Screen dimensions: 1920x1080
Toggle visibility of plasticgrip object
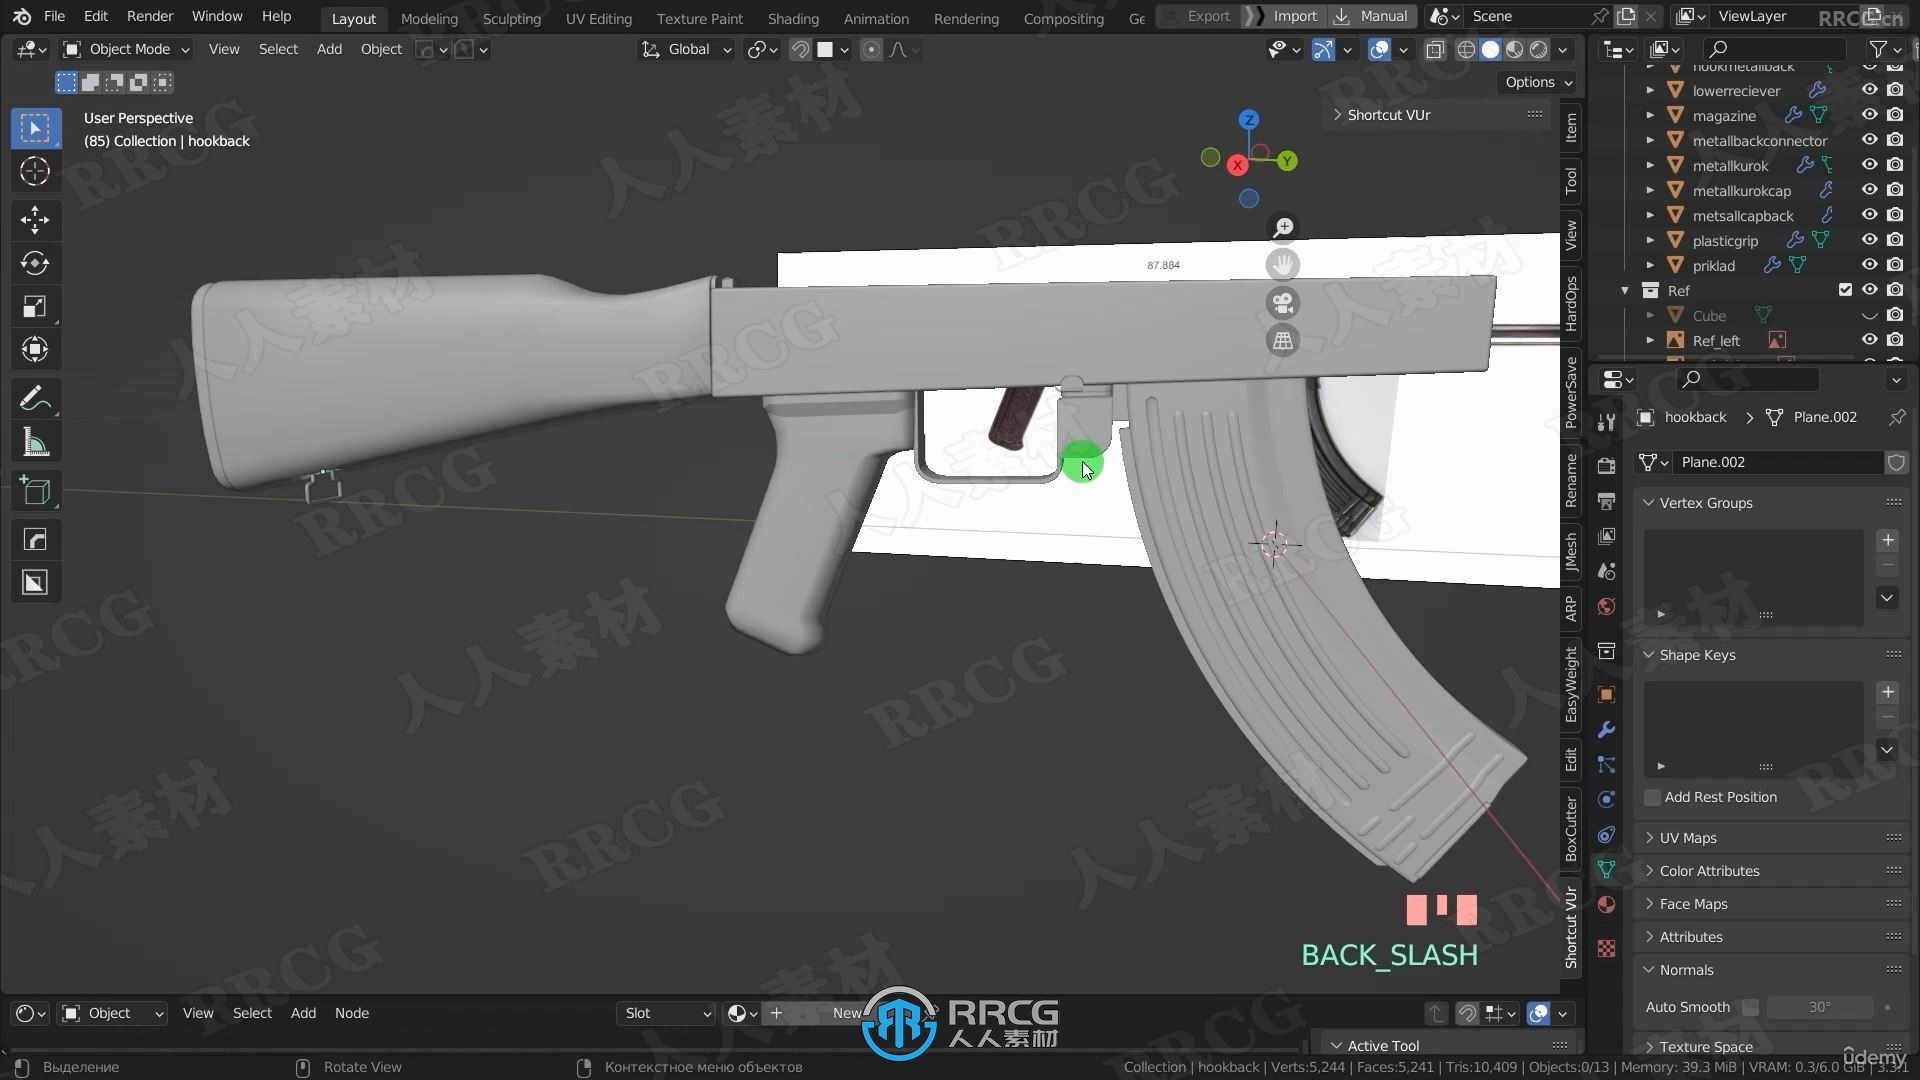coord(1869,240)
